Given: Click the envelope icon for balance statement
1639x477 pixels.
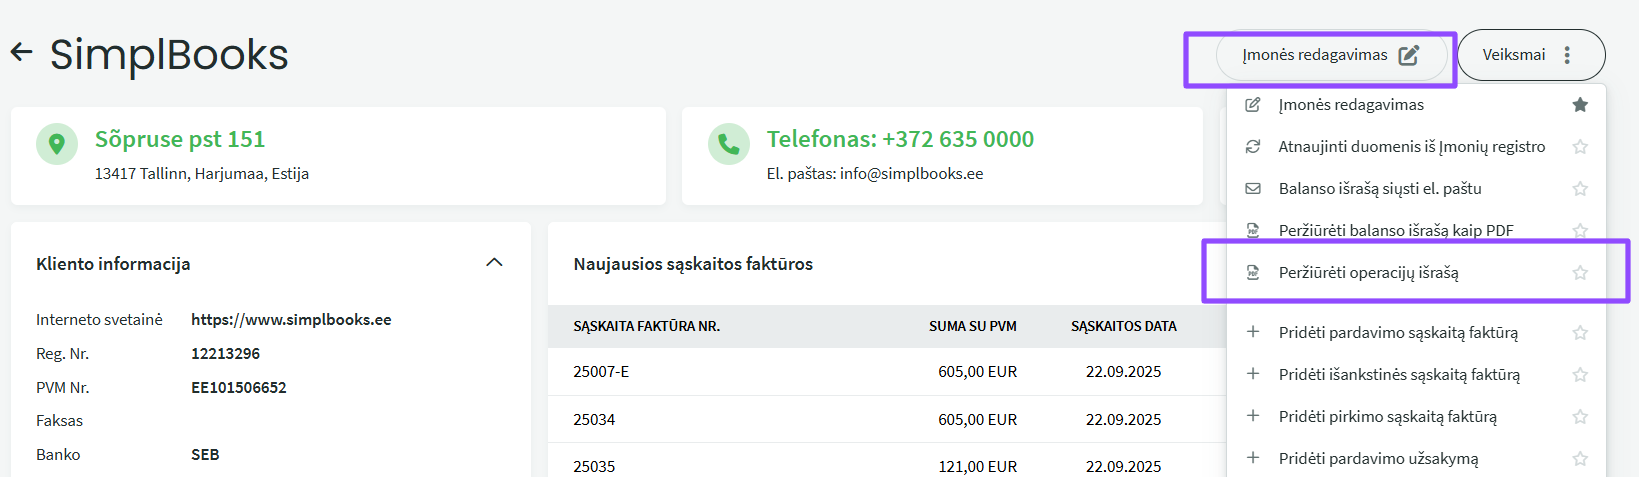Looking at the screenshot, I should pyautogui.click(x=1252, y=189).
